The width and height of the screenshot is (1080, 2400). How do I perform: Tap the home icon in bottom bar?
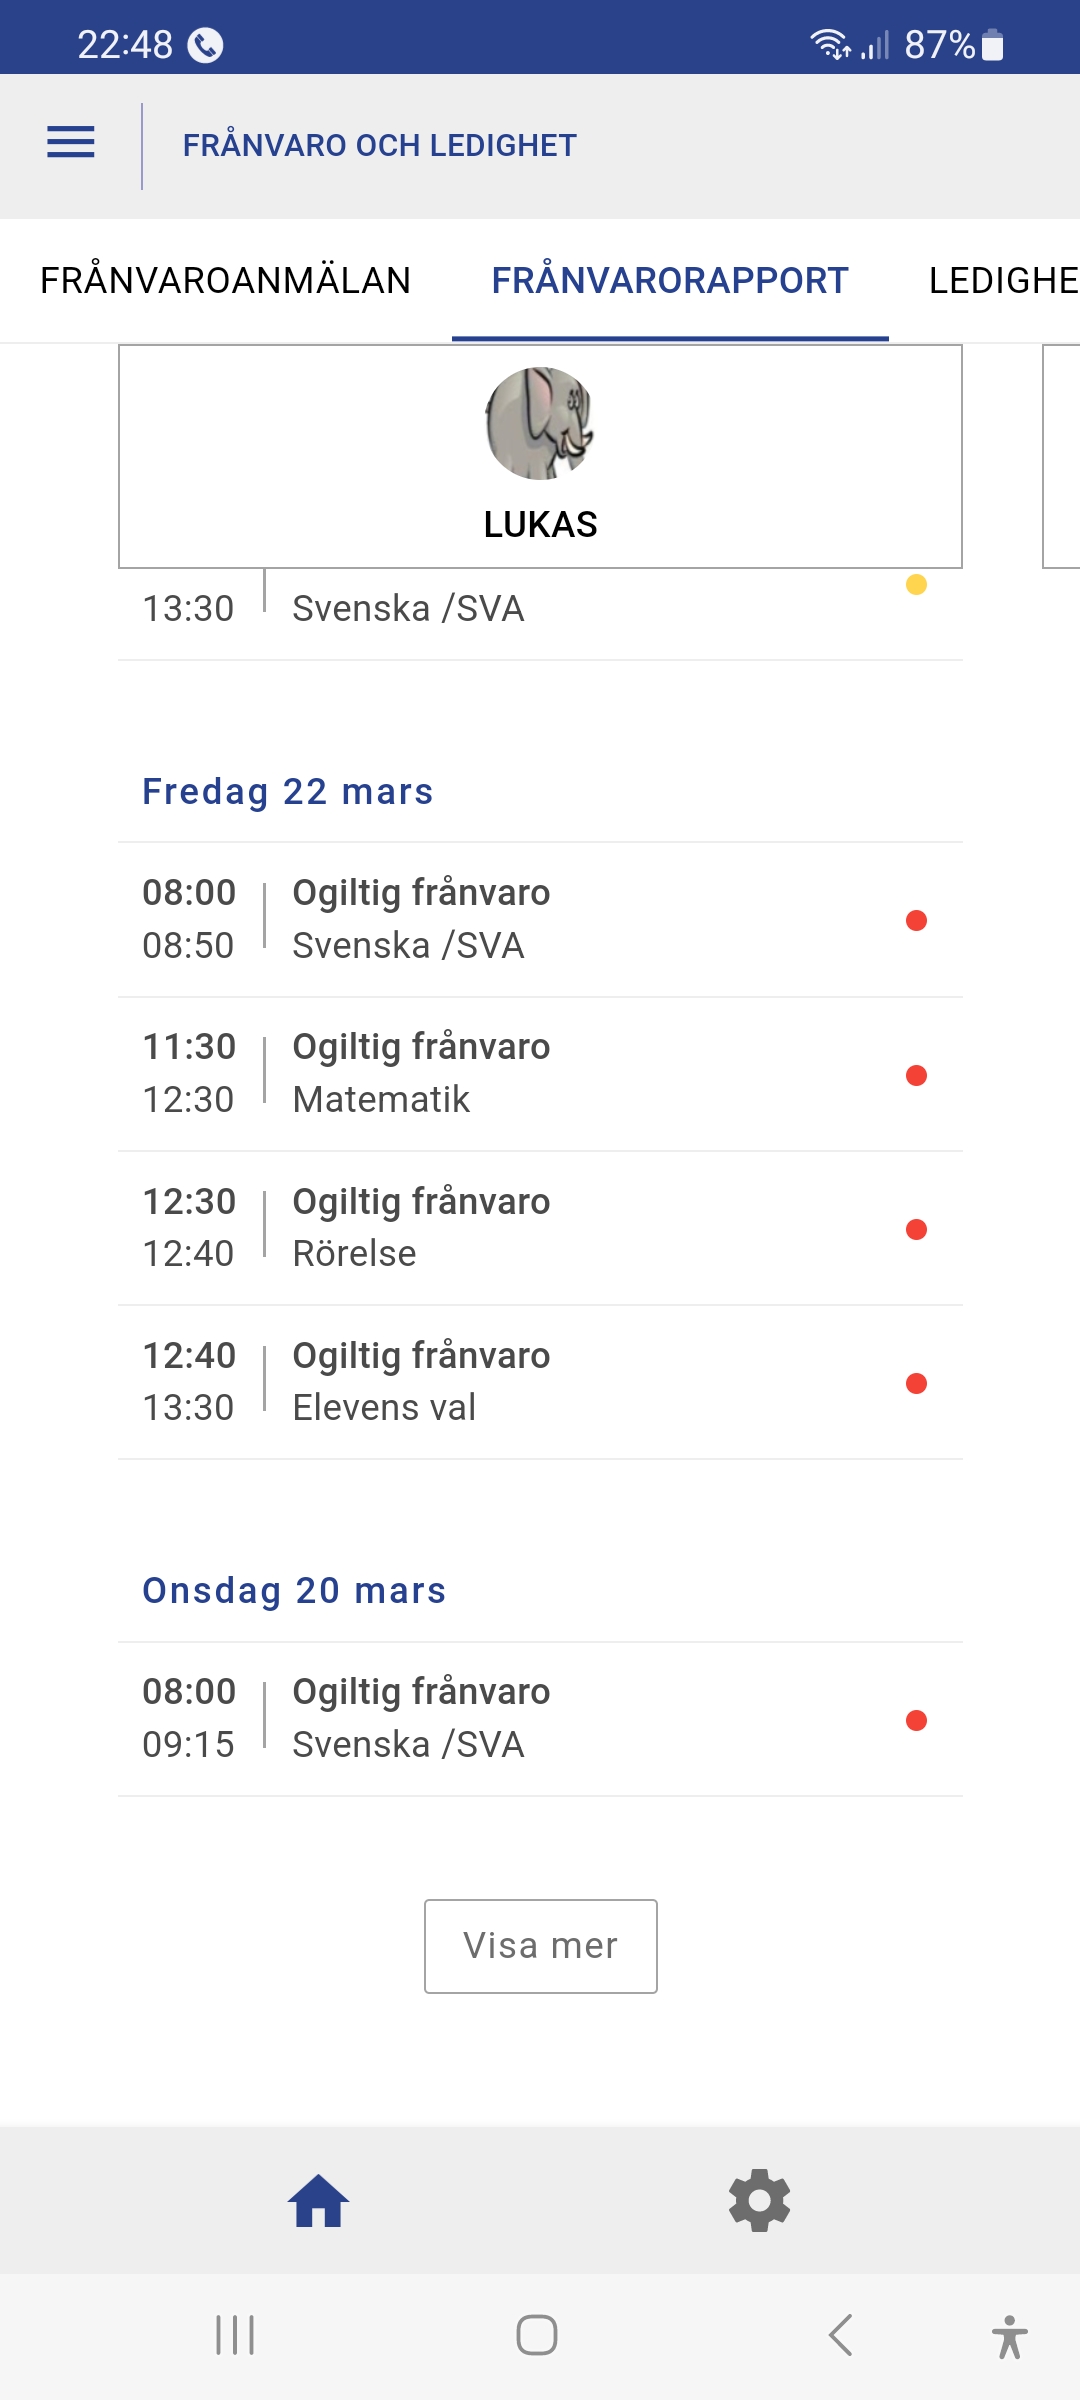[318, 2200]
